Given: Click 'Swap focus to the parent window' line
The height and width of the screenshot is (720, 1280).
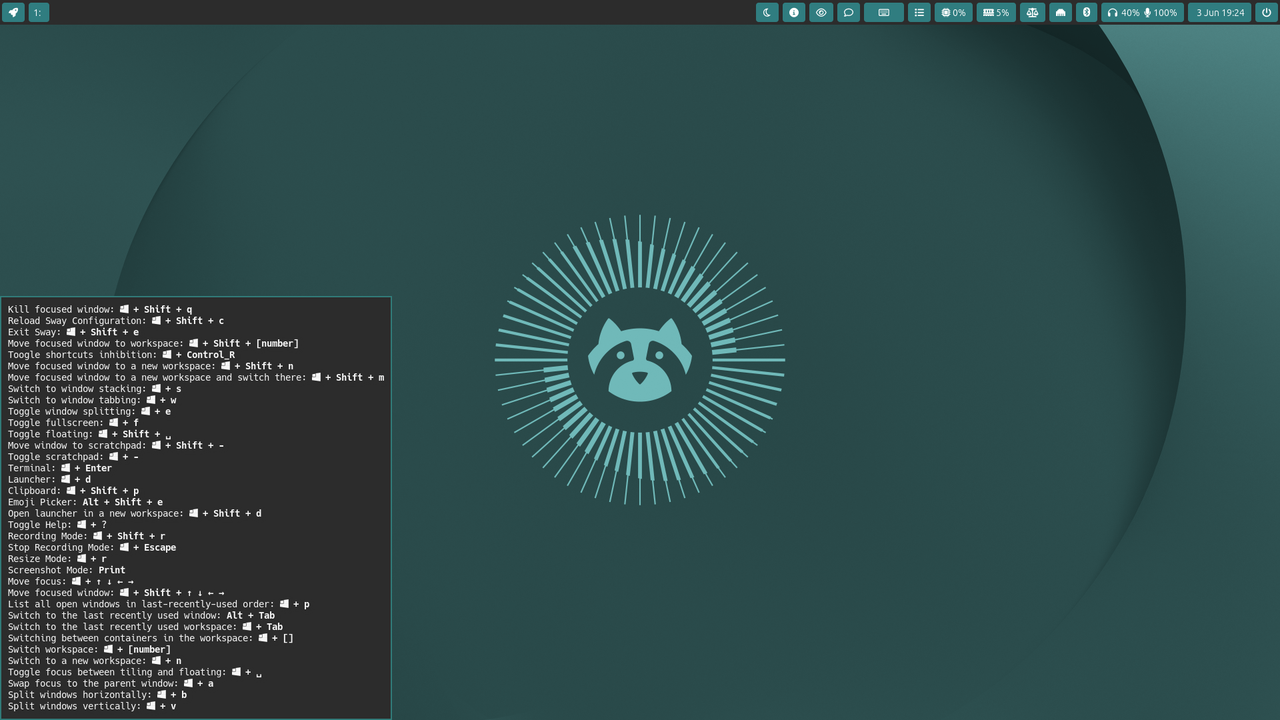Looking at the screenshot, I should pos(111,683).
